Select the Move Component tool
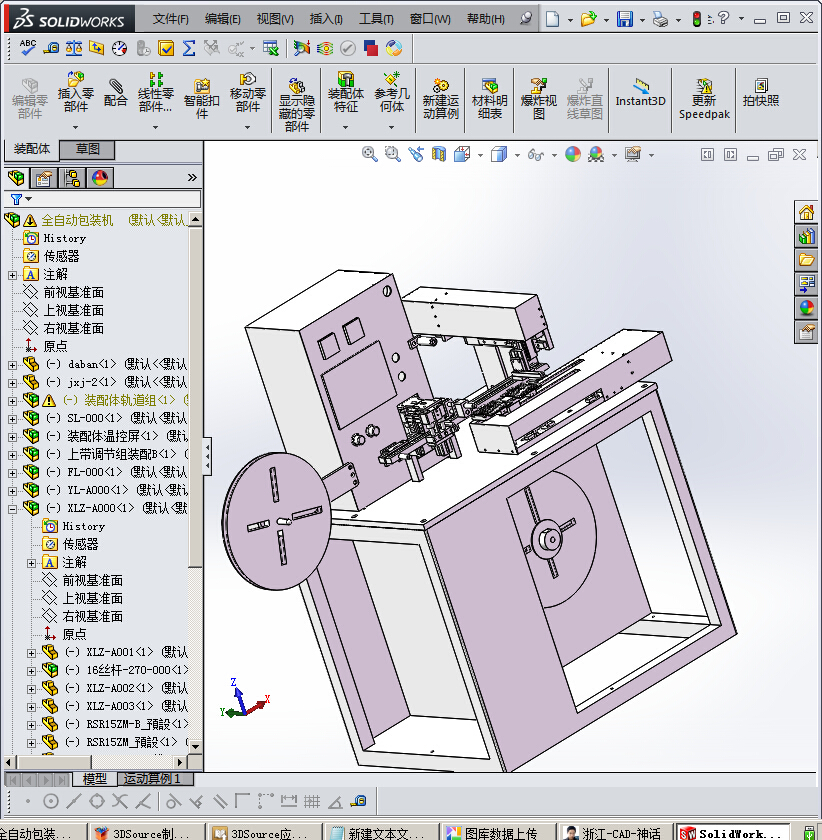This screenshot has width=822, height=840. [x=248, y=92]
